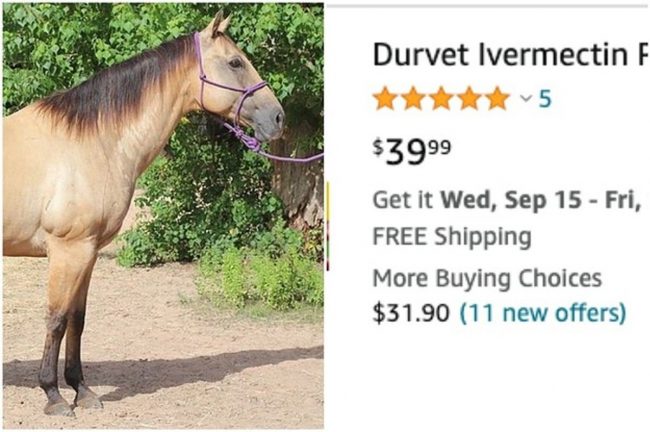Click the $39 main price

tap(400, 153)
